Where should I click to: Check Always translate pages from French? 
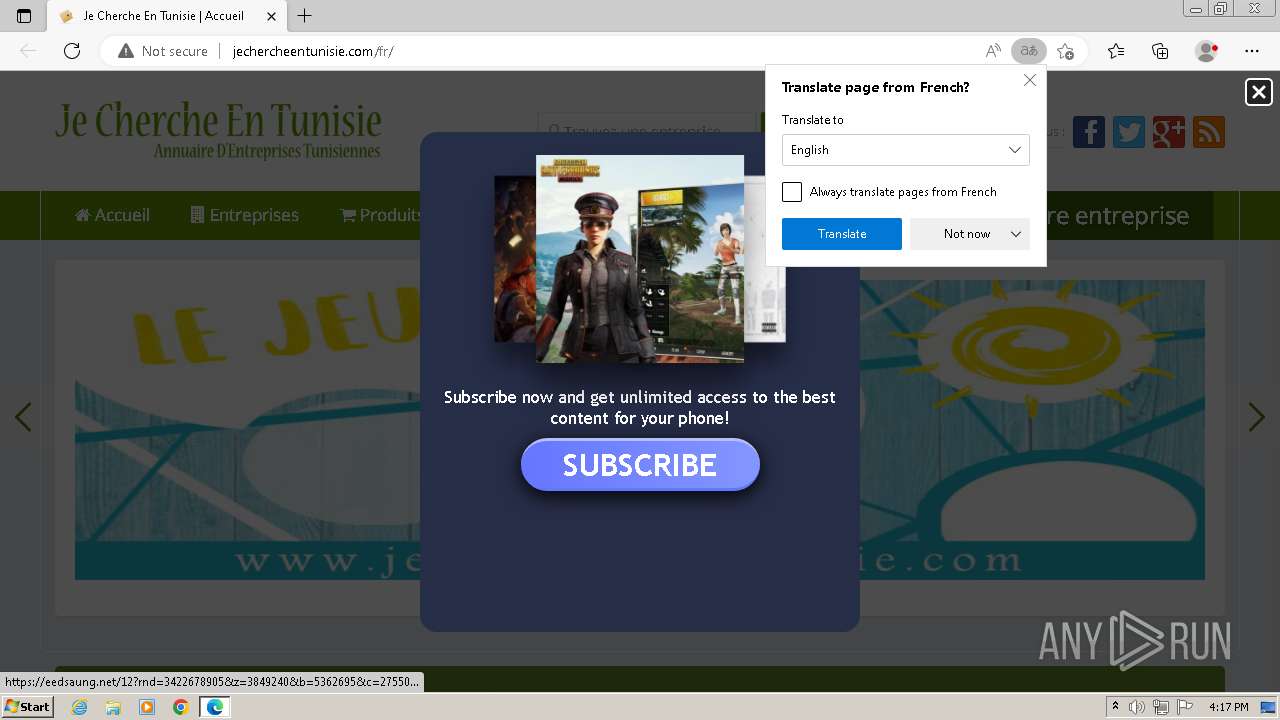point(792,192)
